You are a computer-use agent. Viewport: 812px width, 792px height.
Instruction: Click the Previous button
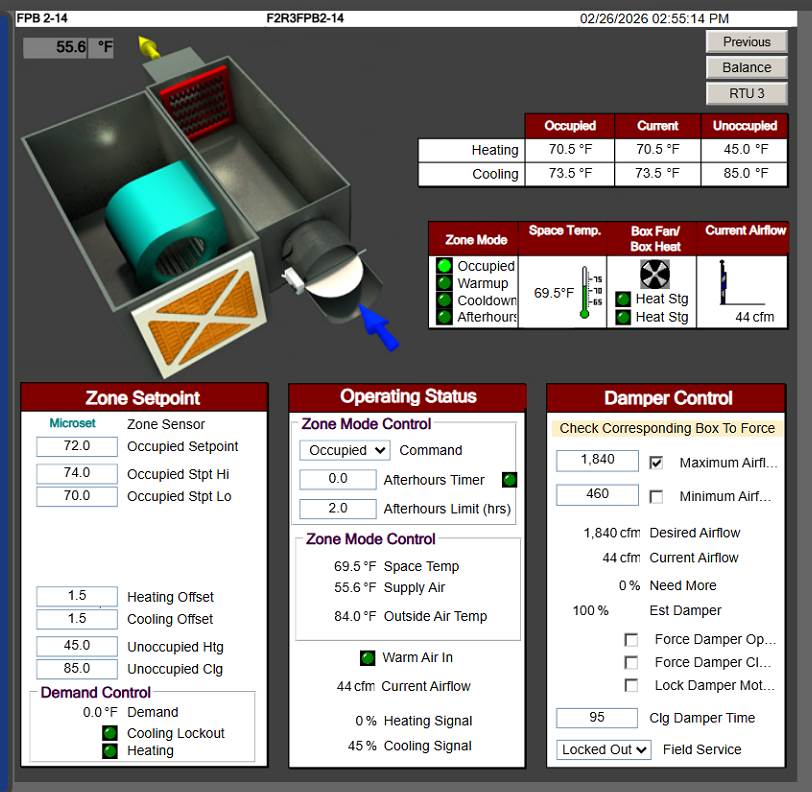tap(746, 42)
